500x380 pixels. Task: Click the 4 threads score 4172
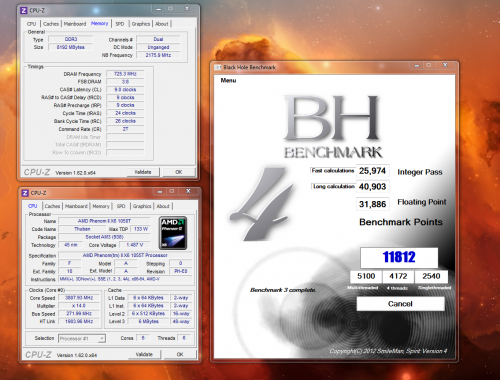pyautogui.click(x=398, y=276)
